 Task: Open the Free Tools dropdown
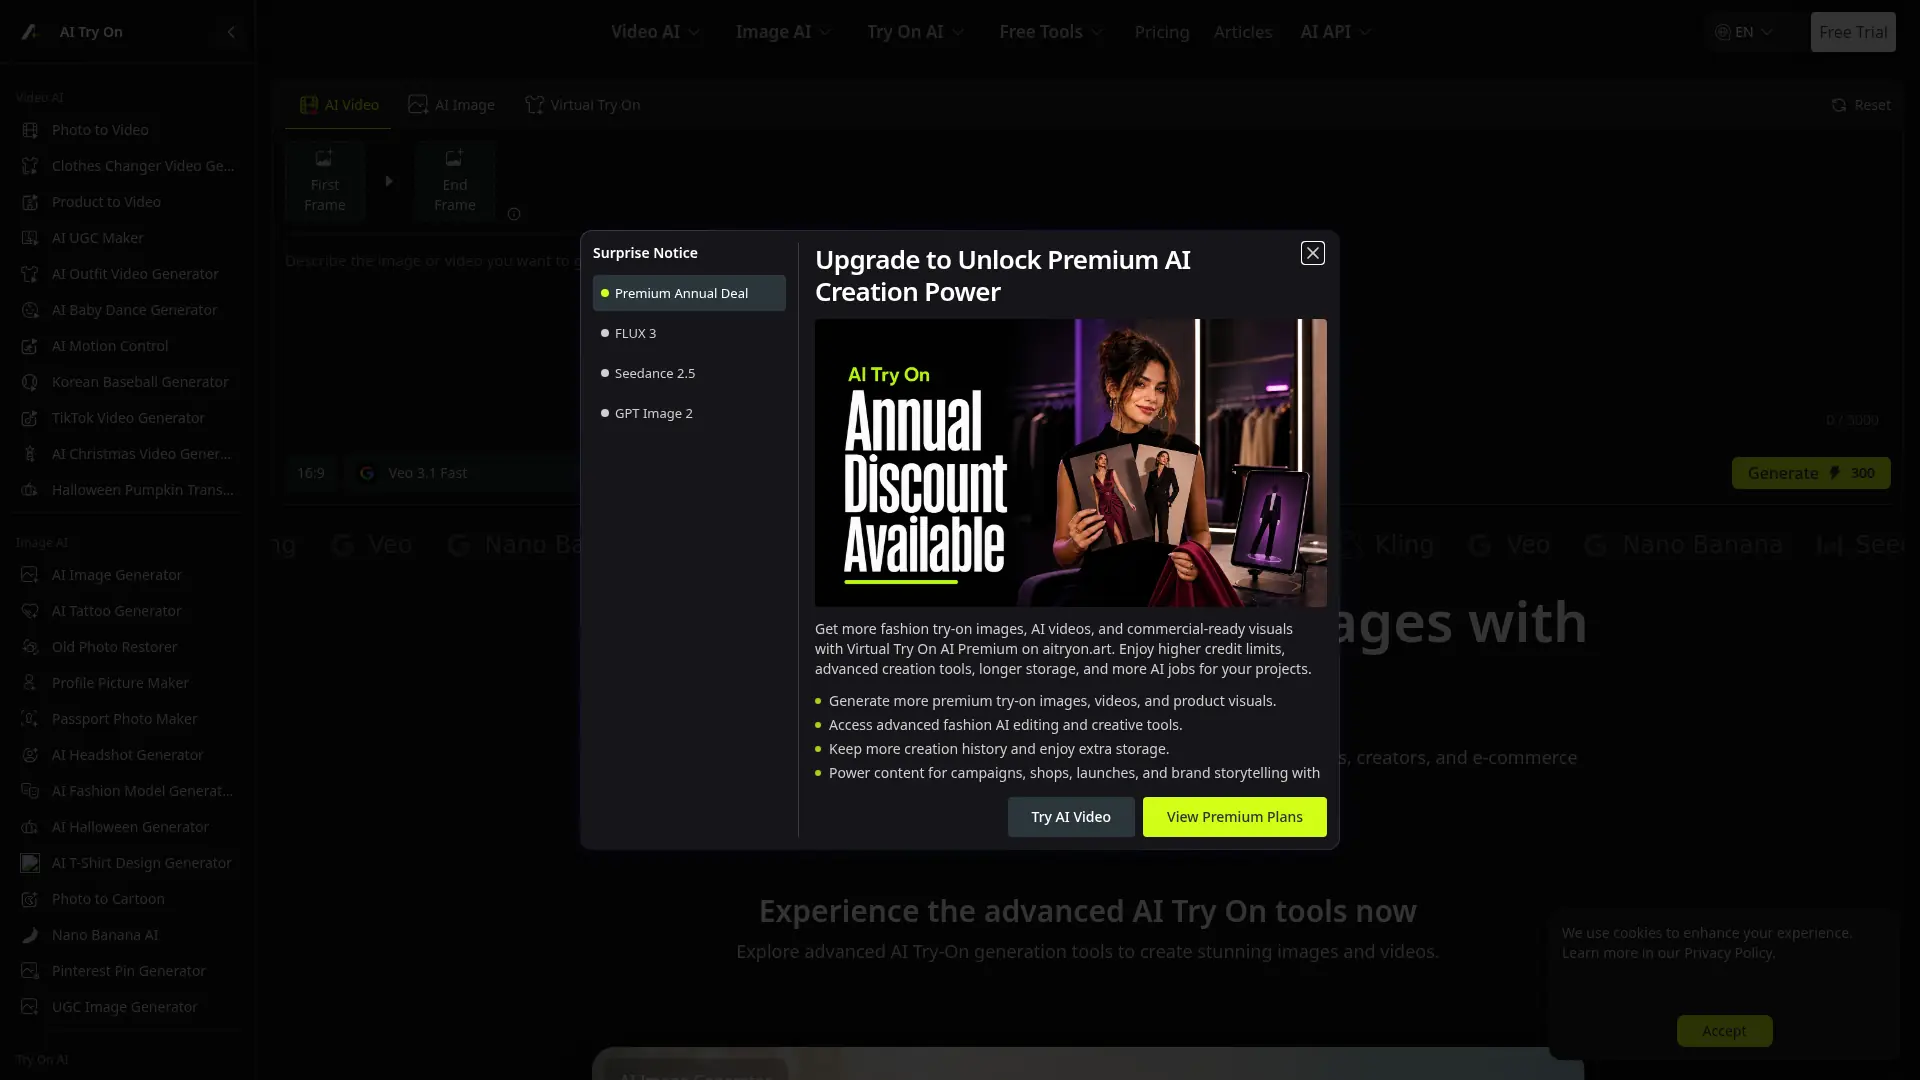(x=1051, y=32)
